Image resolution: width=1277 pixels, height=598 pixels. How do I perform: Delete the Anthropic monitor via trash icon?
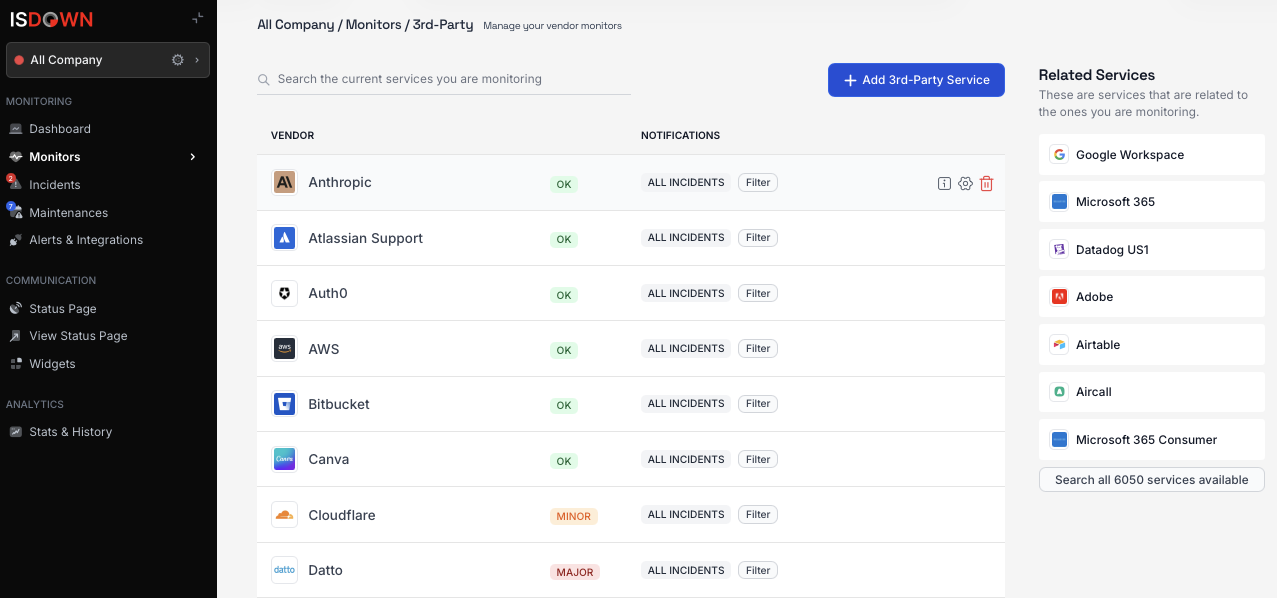click(987, 183)
